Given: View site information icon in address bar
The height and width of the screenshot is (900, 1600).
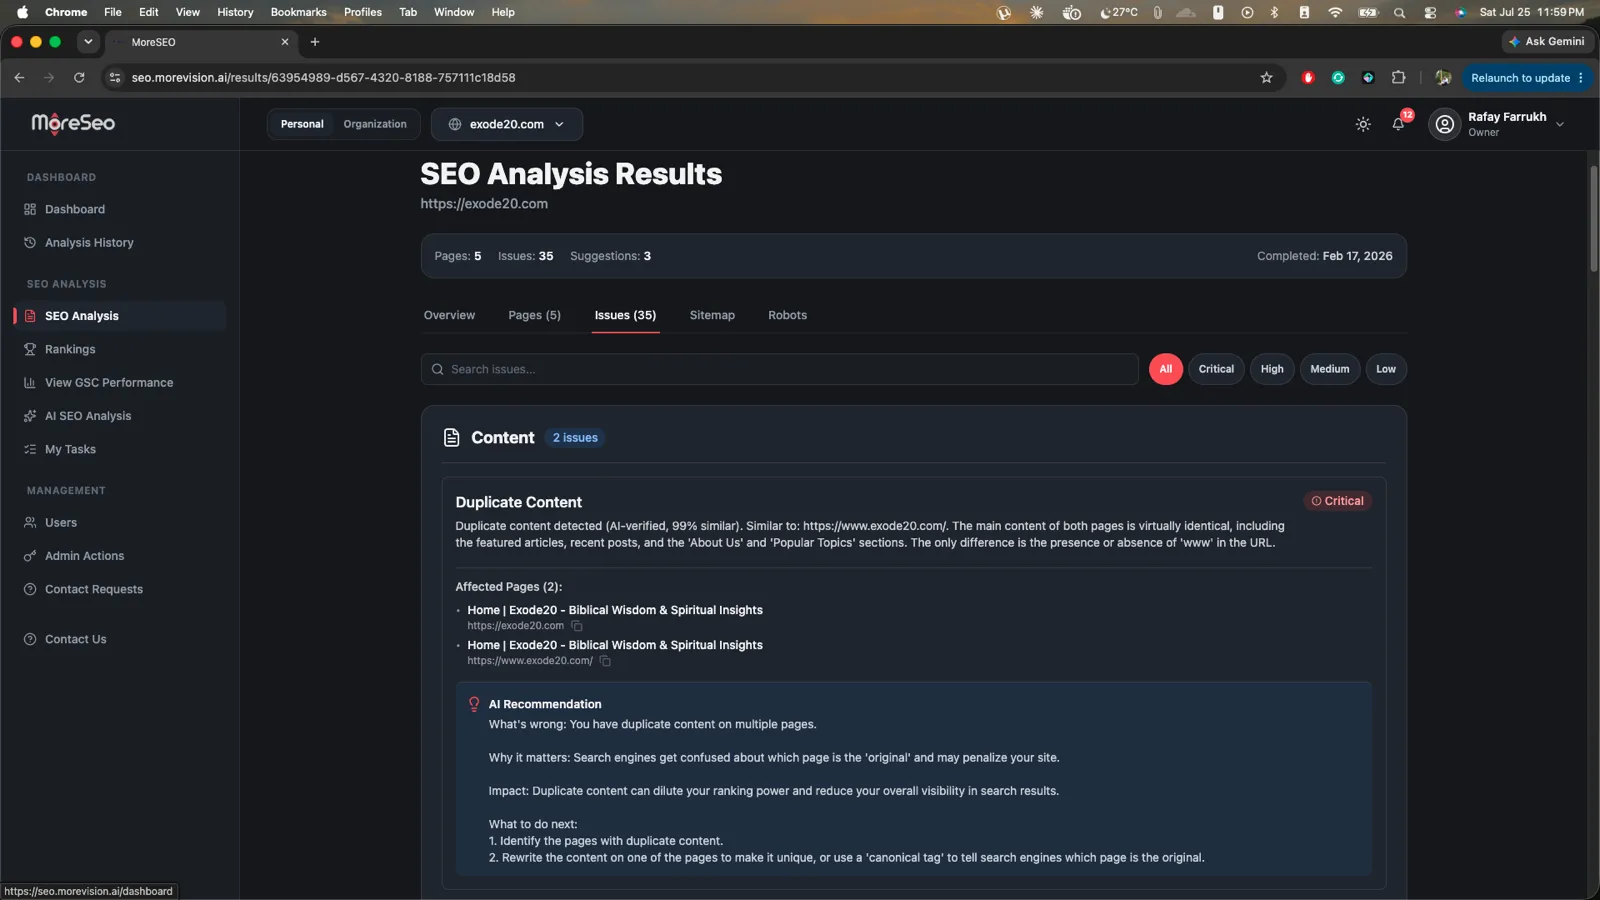Looking at the screenshot, I should point(115,78).
